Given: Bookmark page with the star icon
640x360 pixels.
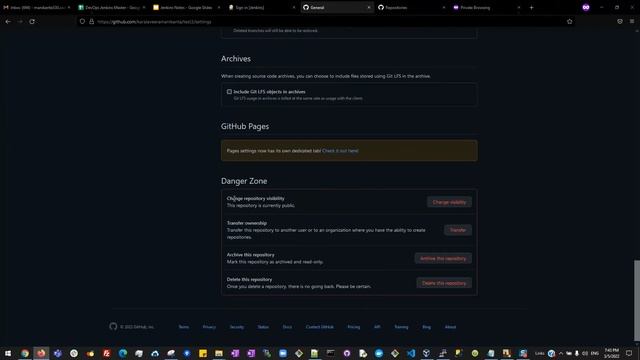Looking at the screenshot, I should pos(569,22).
